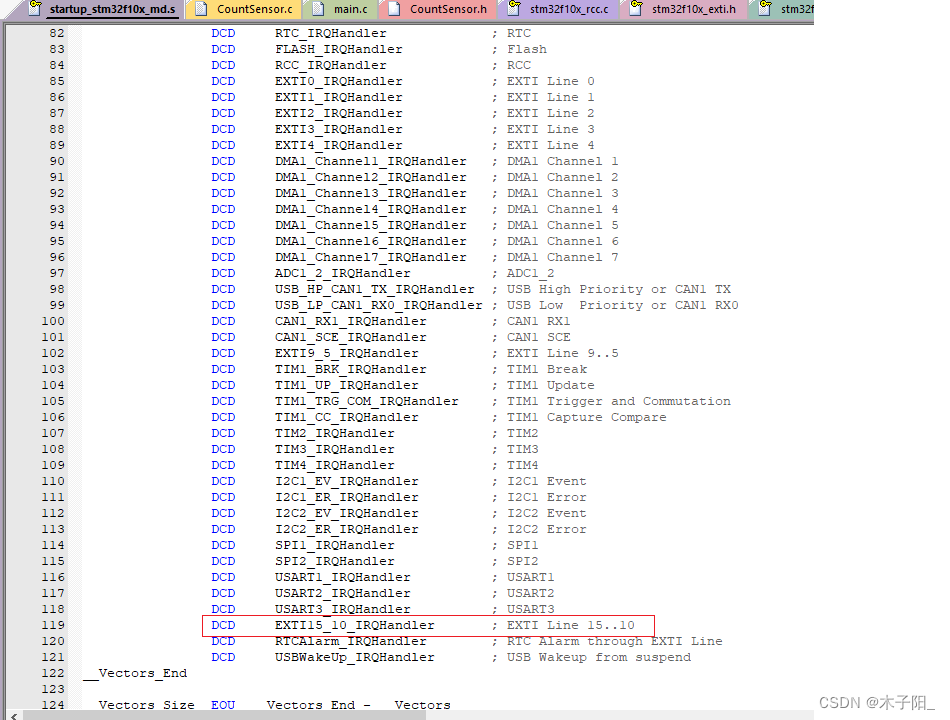Click CAN1_SCE_IRQHandler on line 101
The width and height of the screenshot is (950, 720).
click(x=350, y=338)
